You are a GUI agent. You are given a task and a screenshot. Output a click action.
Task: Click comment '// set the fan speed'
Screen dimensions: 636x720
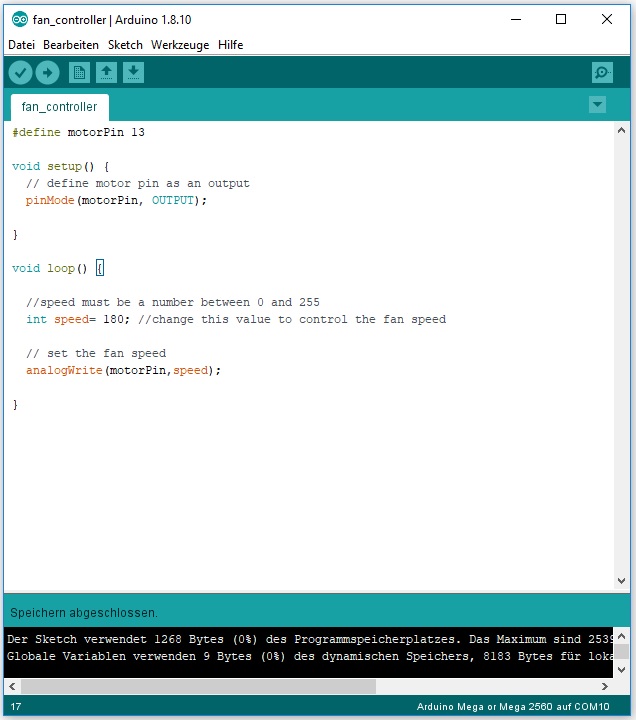pyautogui.click(x=96, y=353)
